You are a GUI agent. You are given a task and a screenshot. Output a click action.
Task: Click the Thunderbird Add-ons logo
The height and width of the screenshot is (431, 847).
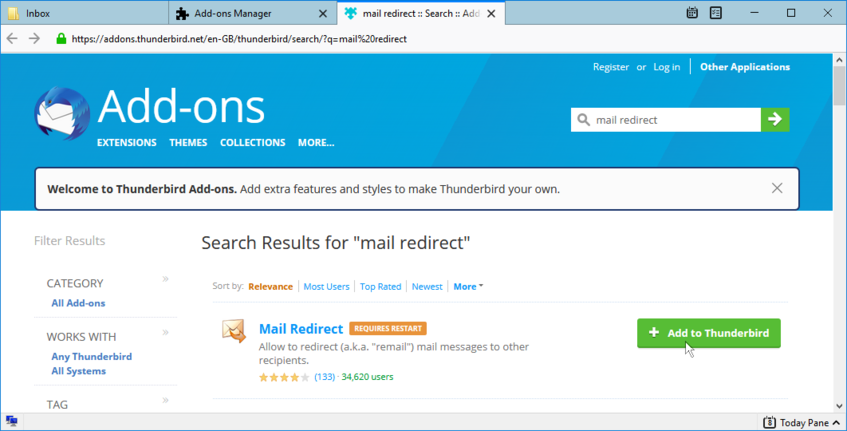[62, 113]
